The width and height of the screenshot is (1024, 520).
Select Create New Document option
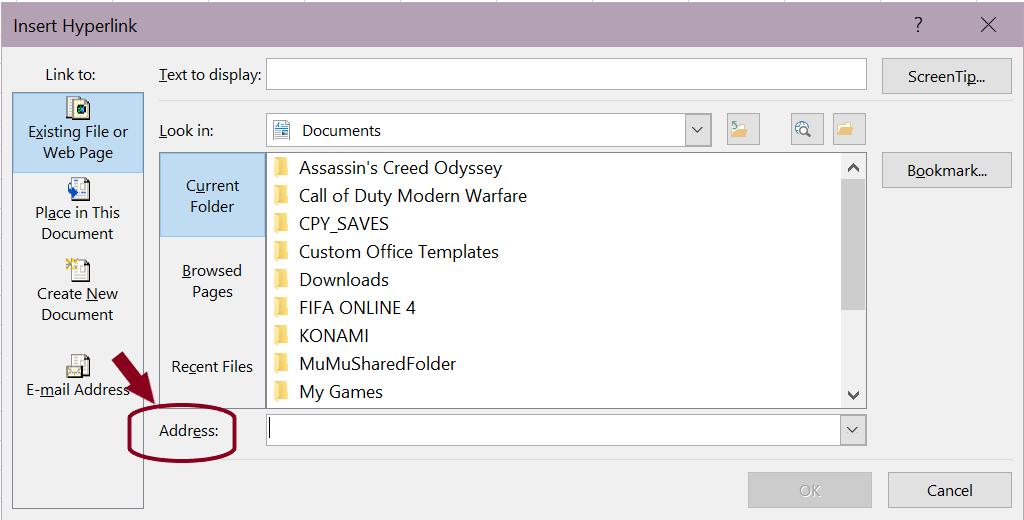click(78, 291)
